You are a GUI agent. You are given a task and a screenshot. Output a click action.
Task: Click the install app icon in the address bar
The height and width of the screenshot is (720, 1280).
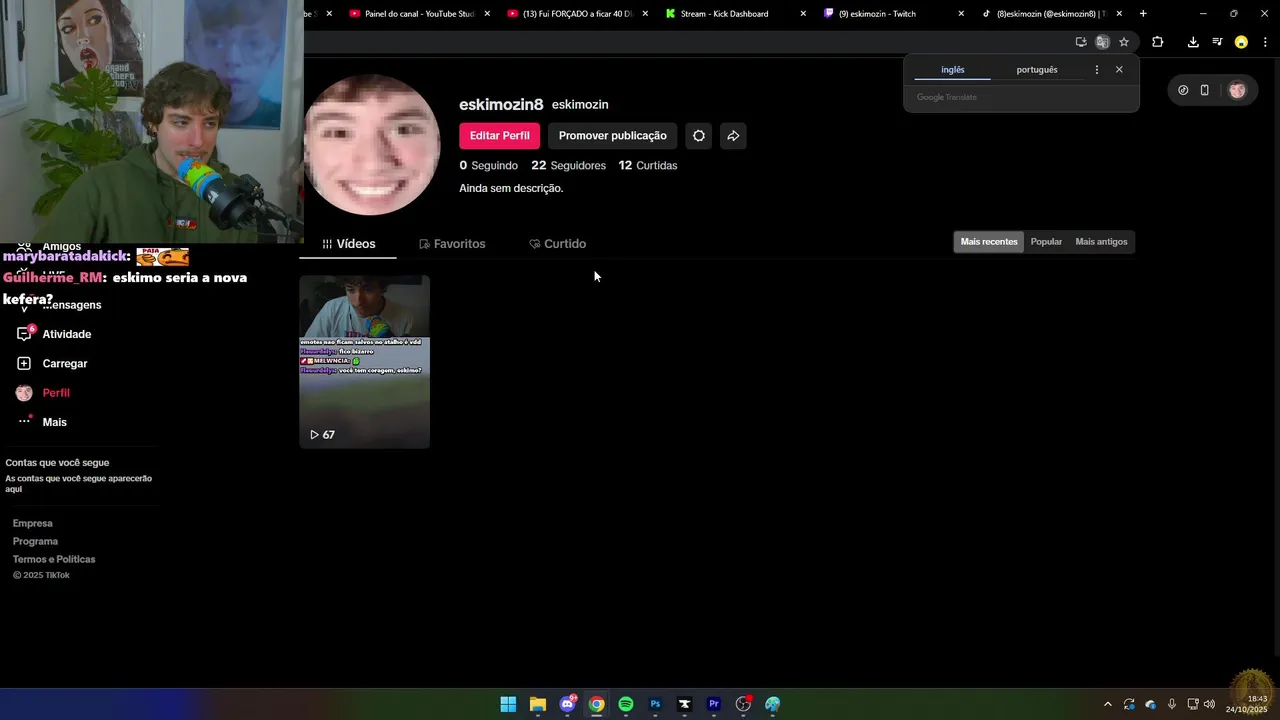(1081, 42)
